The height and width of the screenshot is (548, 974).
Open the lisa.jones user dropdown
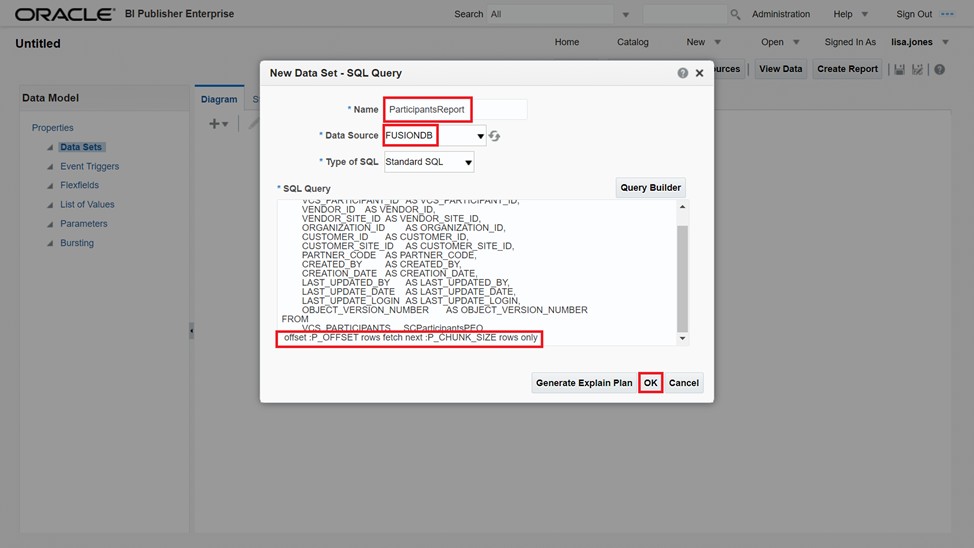tap(945, 42)
